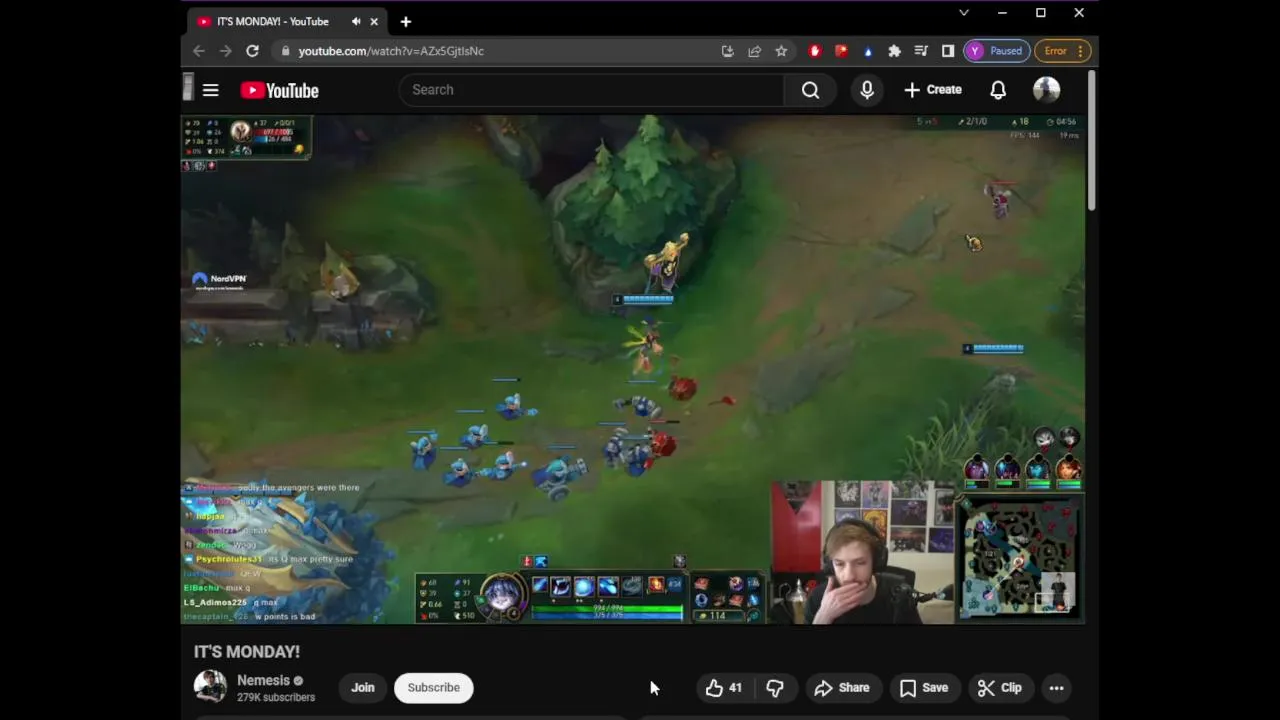
Task: Dislike the video with thumbs down
Action: coord(774,688)
